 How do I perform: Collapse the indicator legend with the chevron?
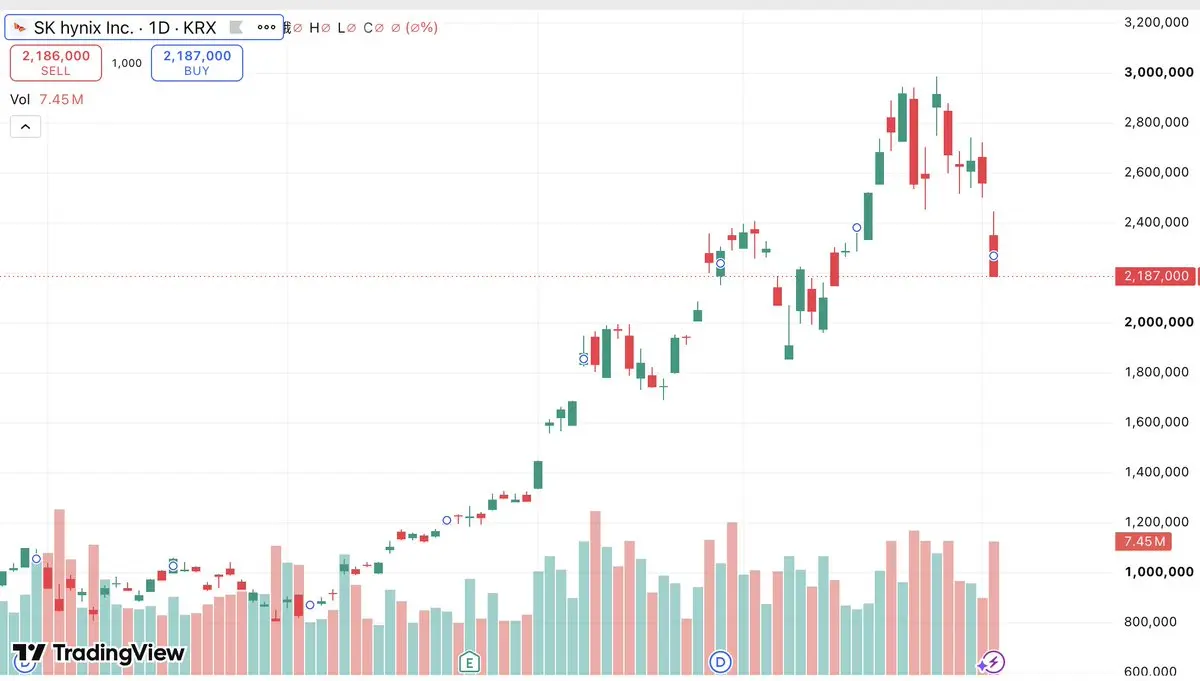coord(25,126)
